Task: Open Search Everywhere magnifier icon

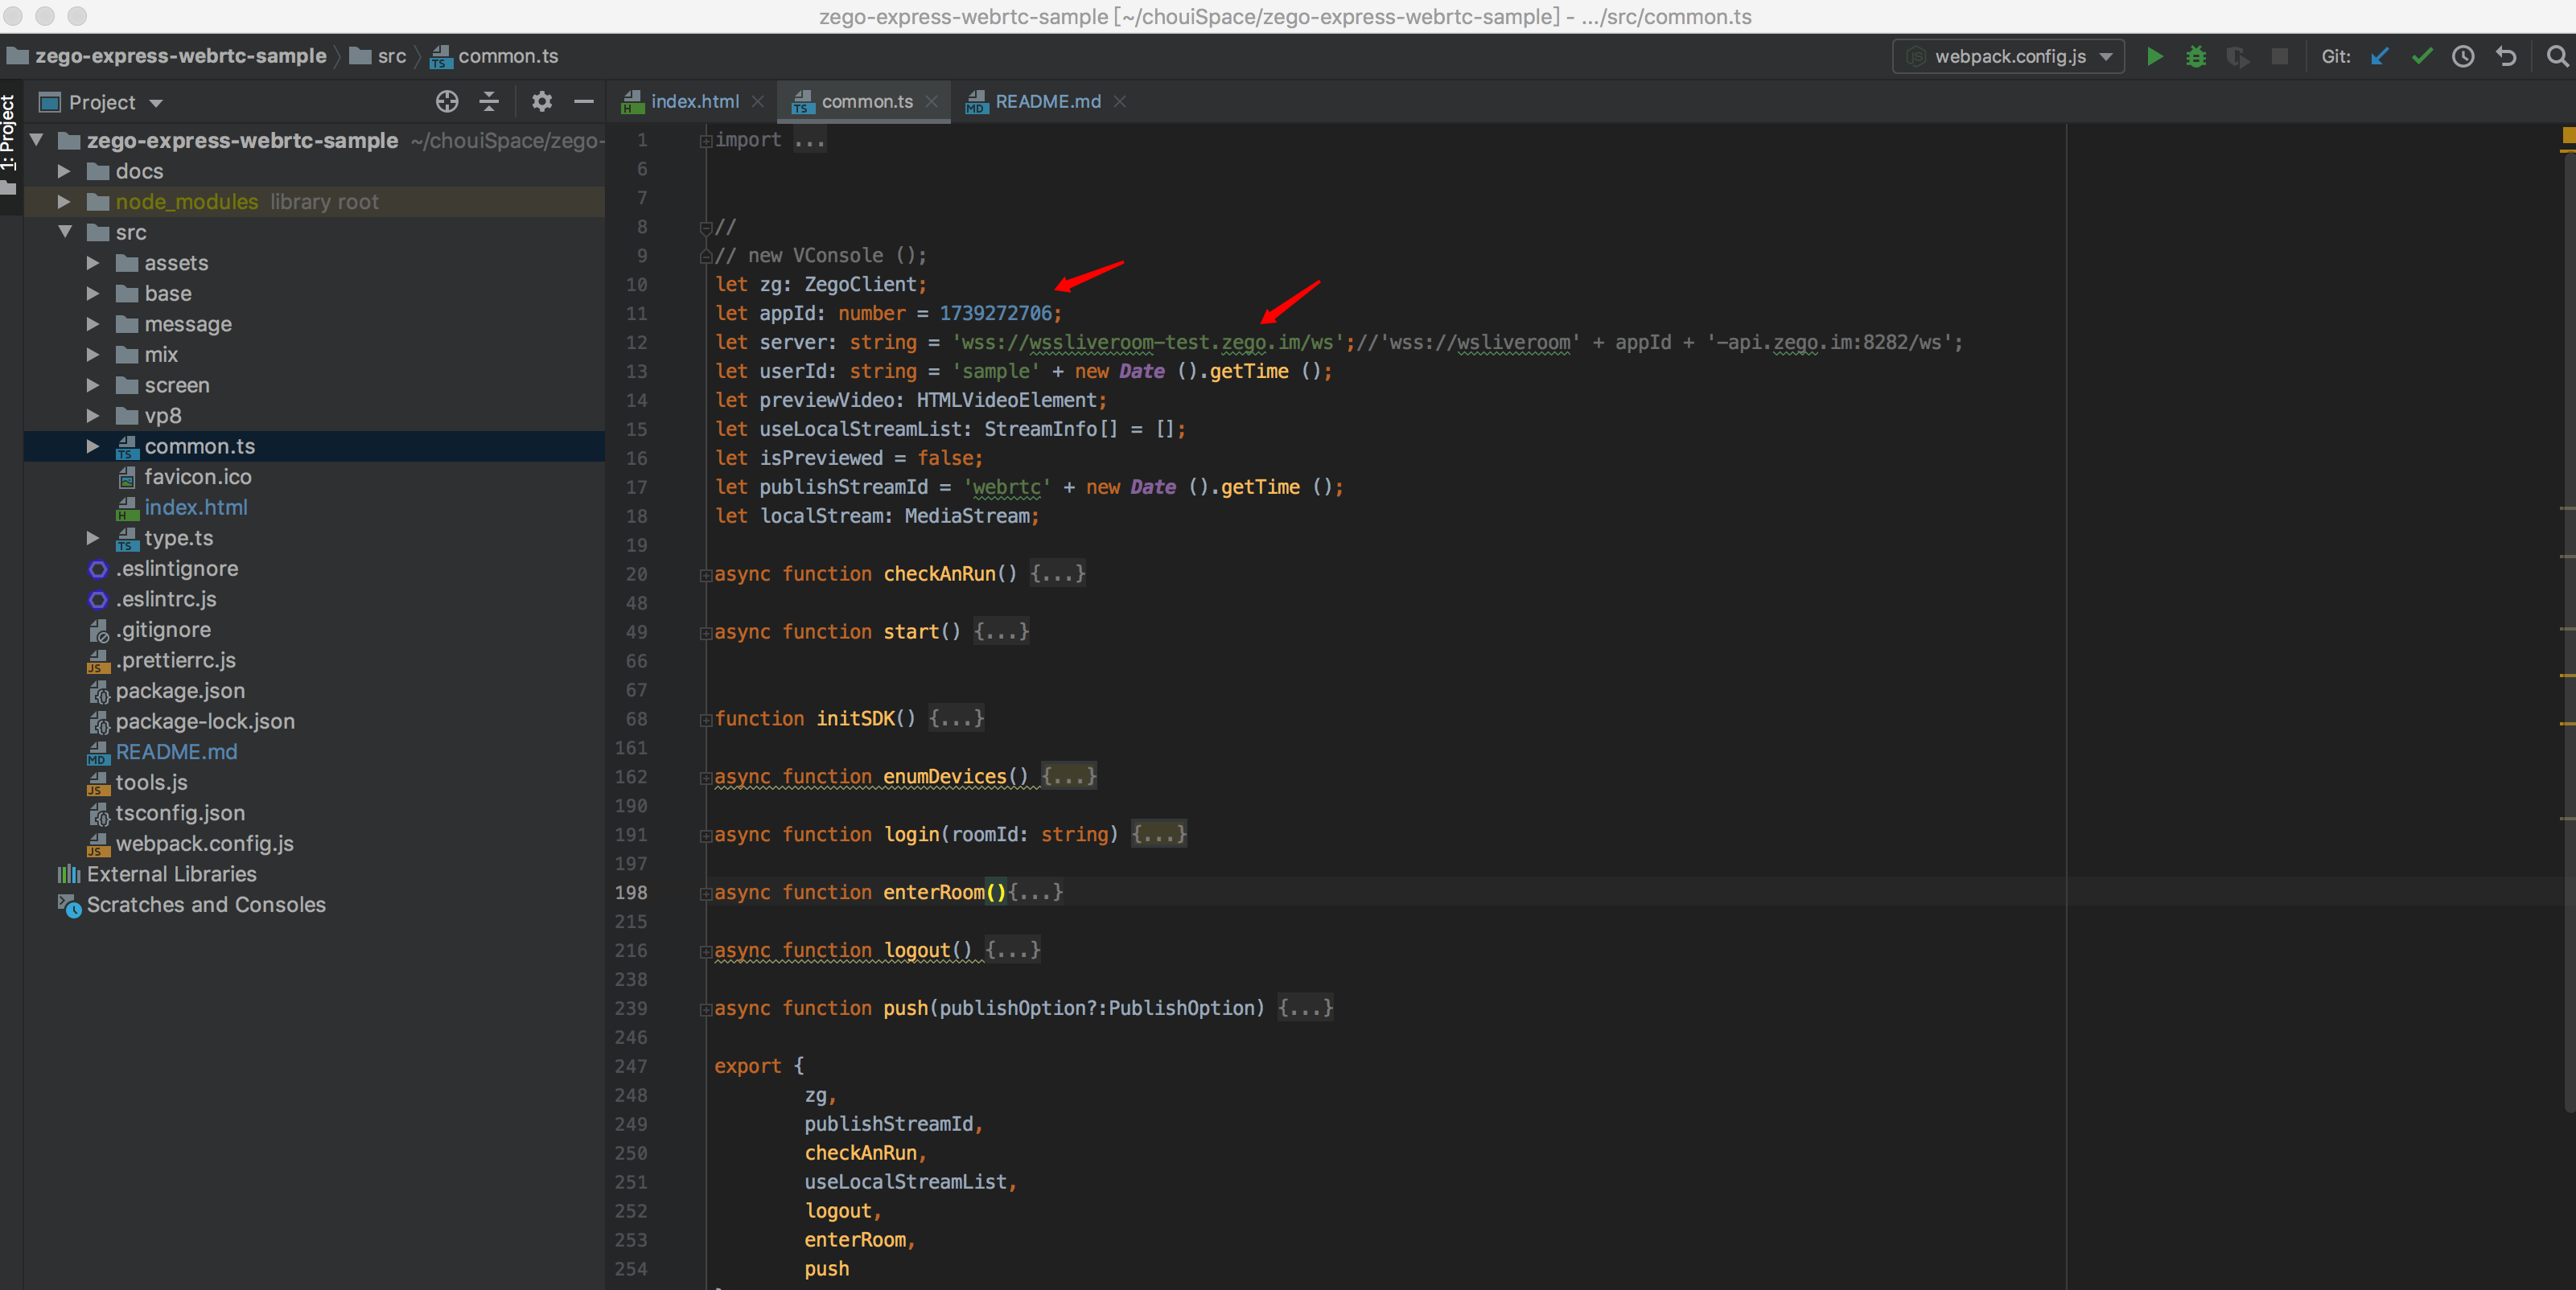Action: point(2557,57)
